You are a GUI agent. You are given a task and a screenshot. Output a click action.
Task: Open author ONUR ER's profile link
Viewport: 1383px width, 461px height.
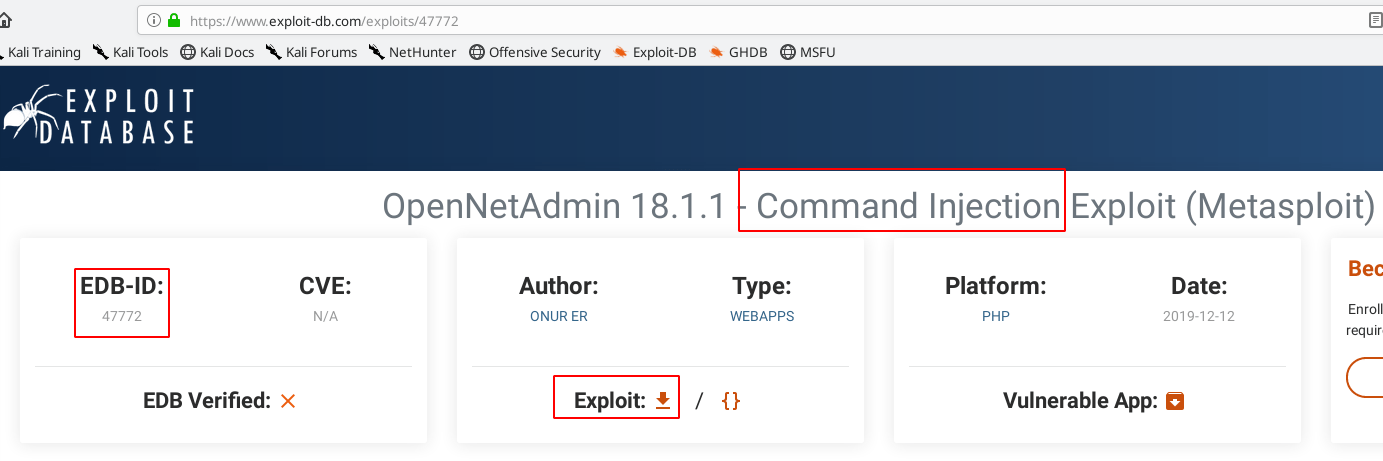coord(558,316)
